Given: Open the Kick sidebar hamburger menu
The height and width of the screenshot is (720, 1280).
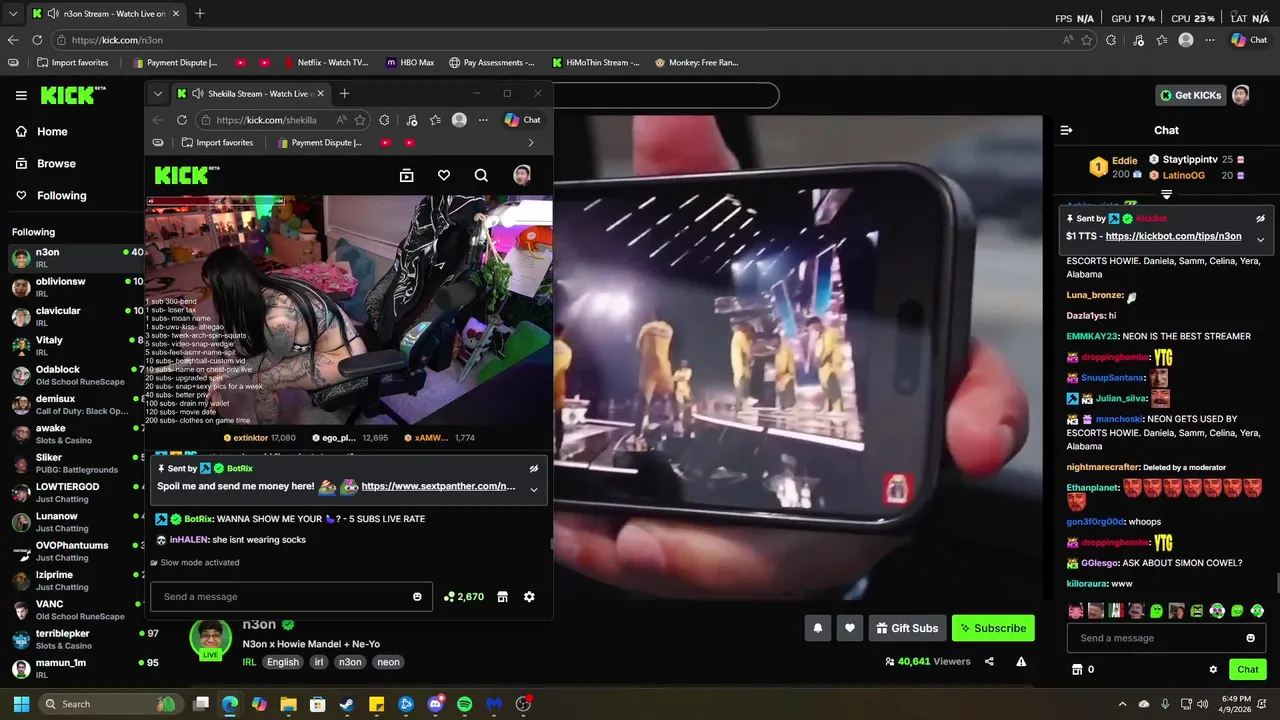Looking at the screenshot, I should [x=21, y=95].
